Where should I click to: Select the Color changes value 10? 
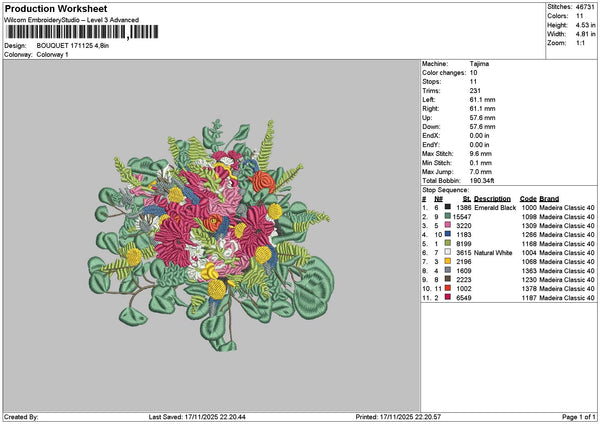point(473,73)
